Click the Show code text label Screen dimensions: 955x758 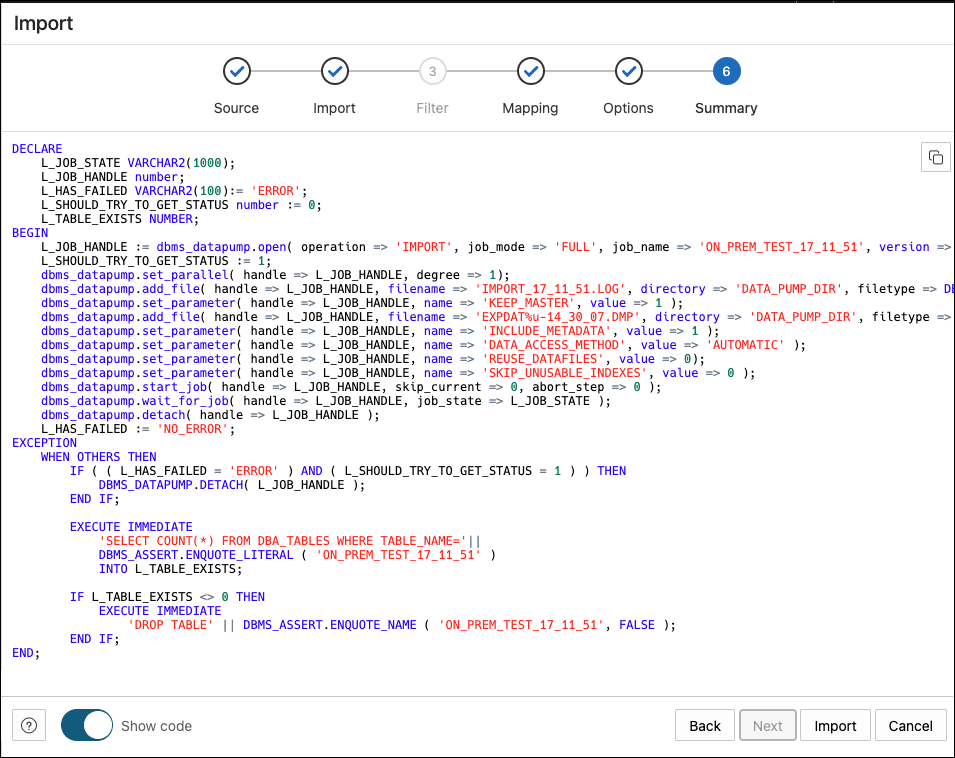(157, 725)
